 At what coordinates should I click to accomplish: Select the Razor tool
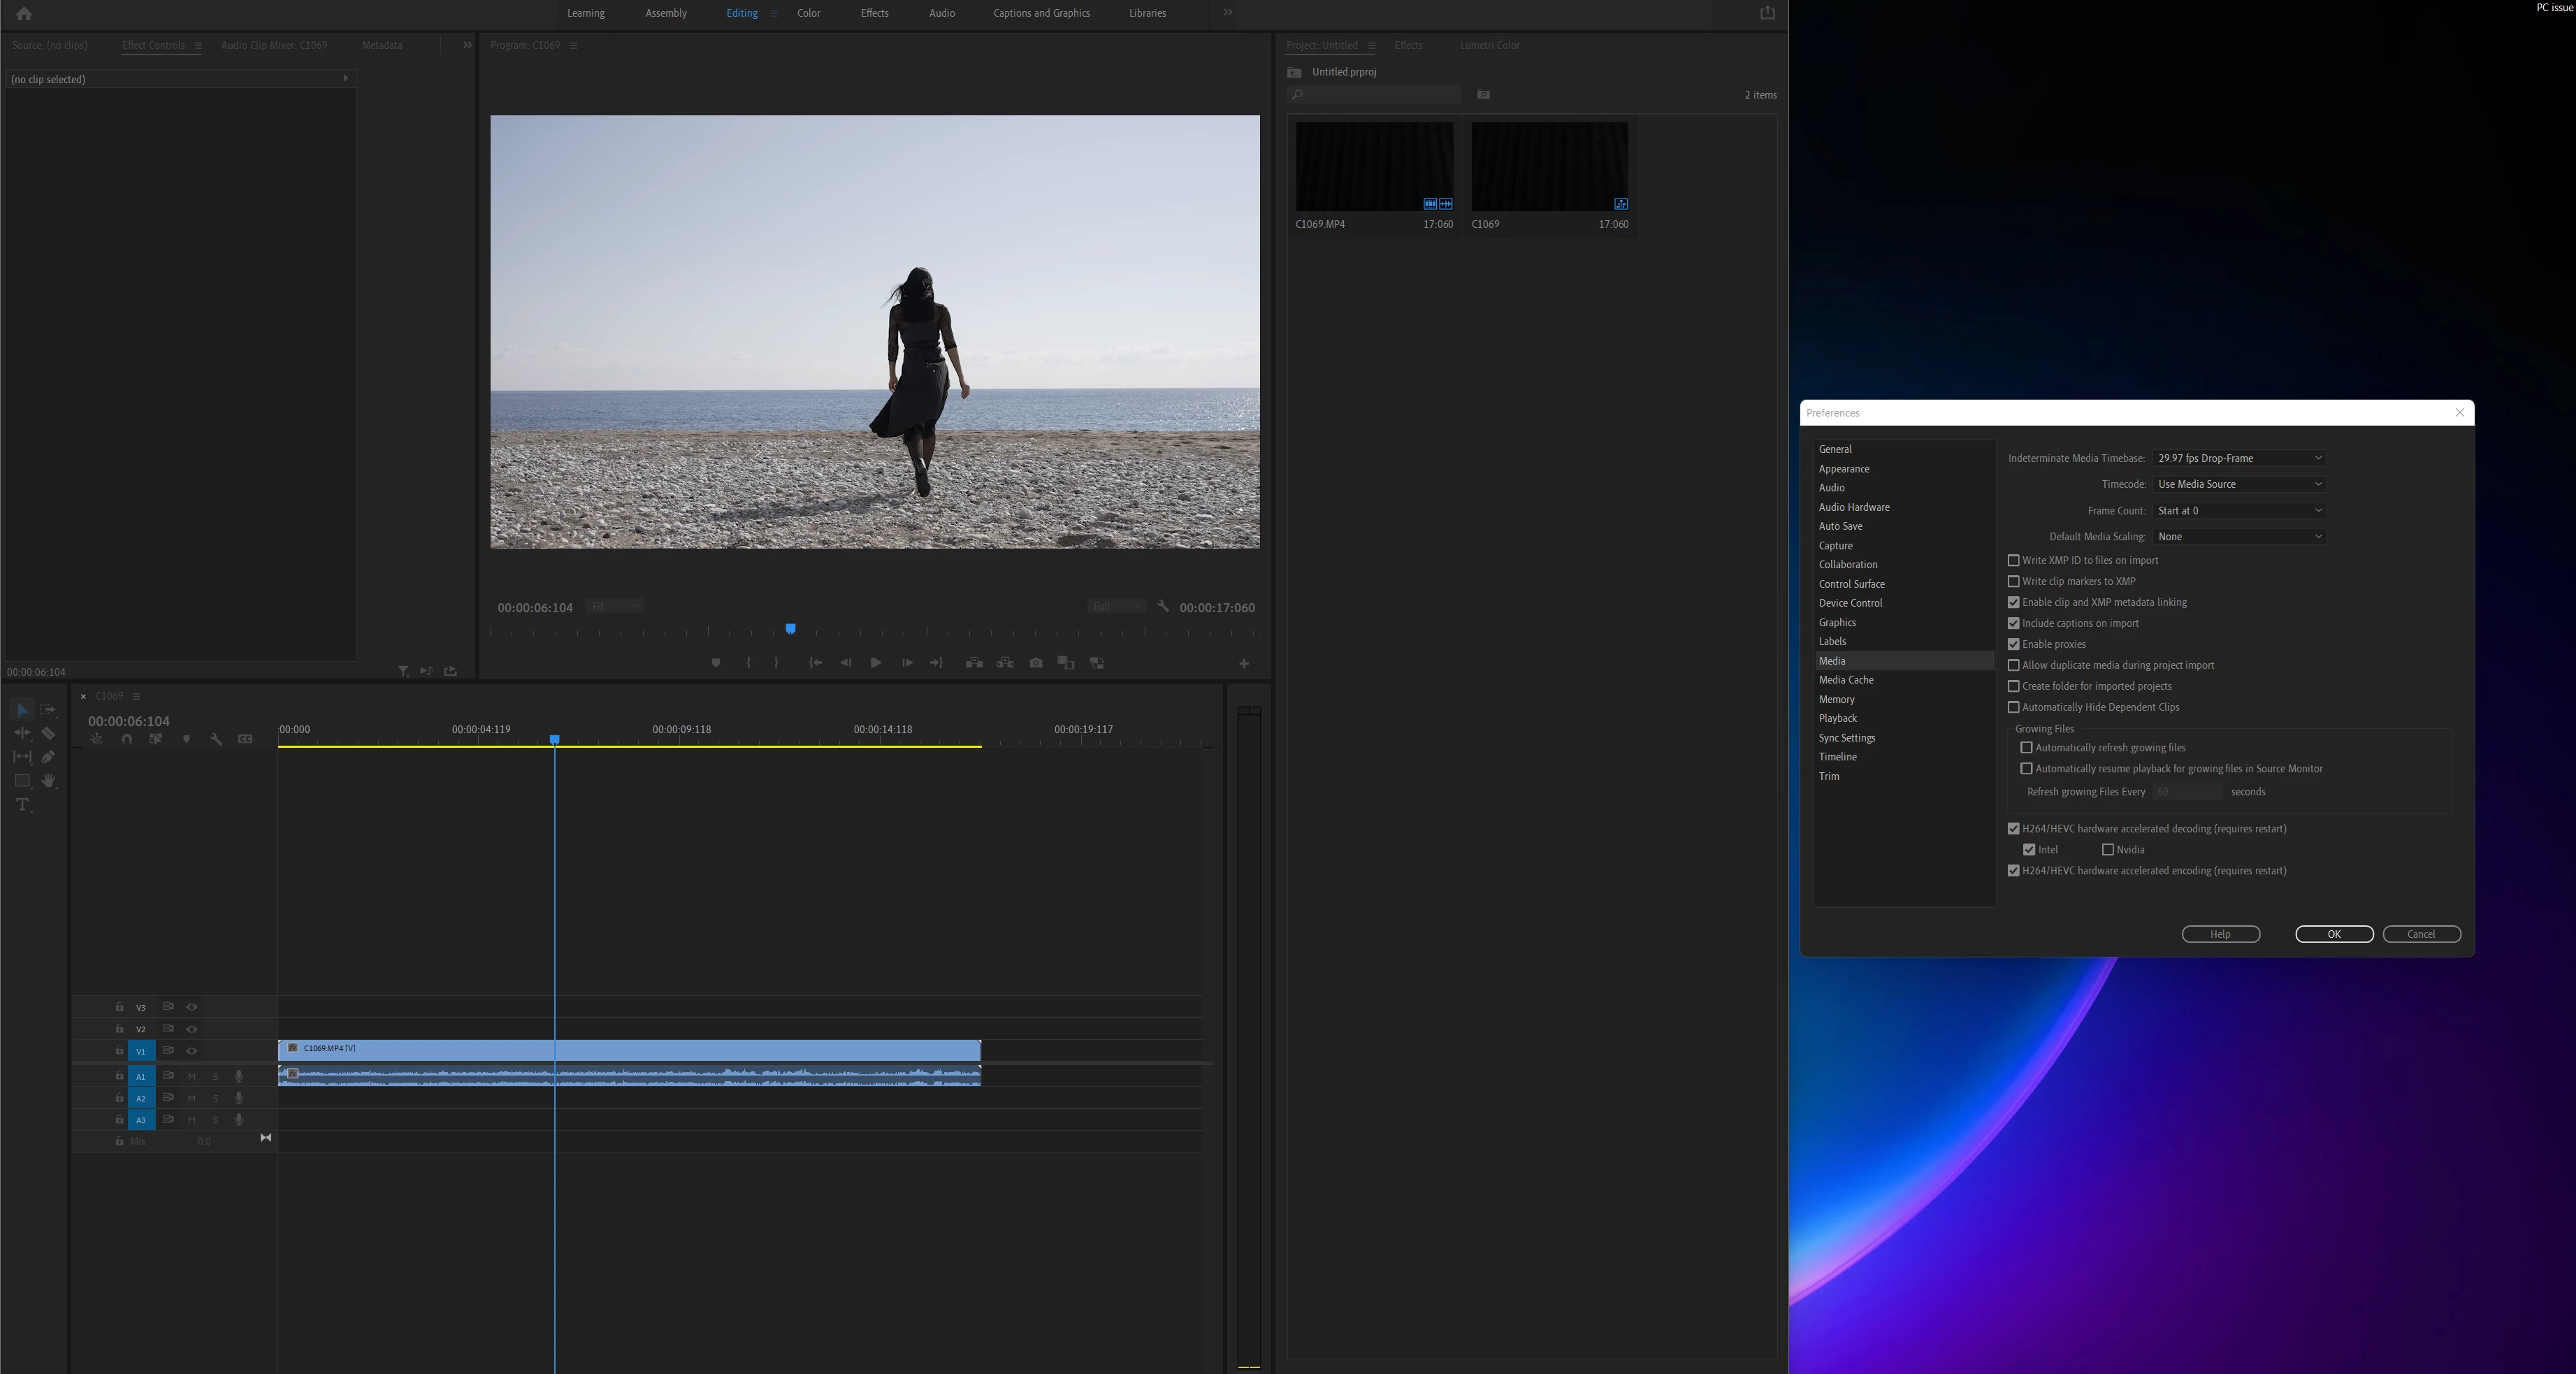pos(47,733)
